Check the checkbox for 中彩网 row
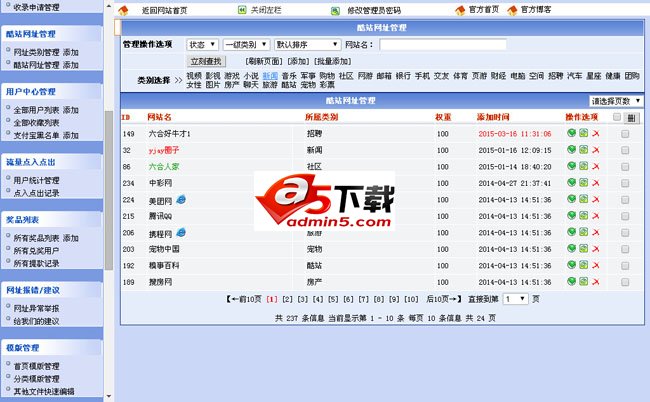 625,183
